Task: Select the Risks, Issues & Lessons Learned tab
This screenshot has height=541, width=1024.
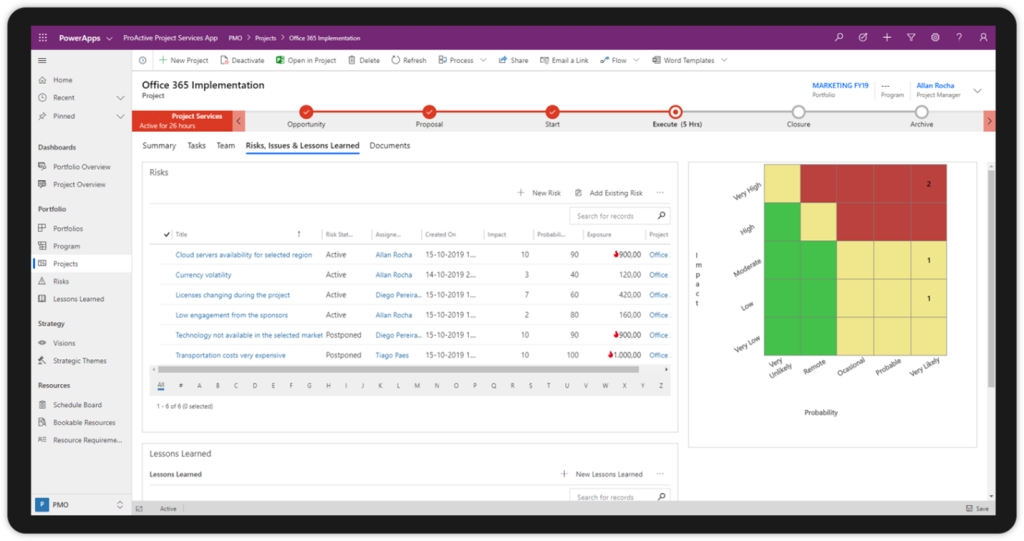Action: click(x=302, y=146)
